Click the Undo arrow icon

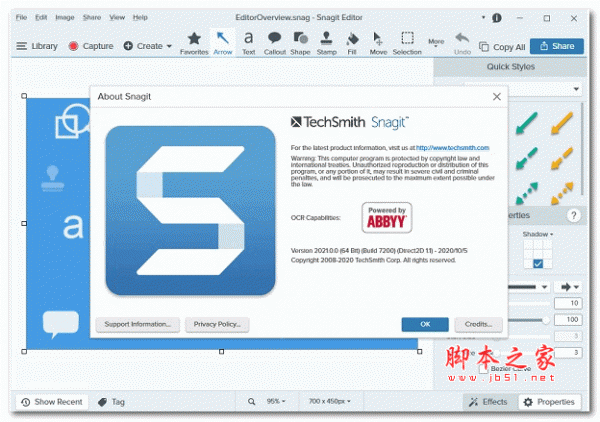pos(462,39)
